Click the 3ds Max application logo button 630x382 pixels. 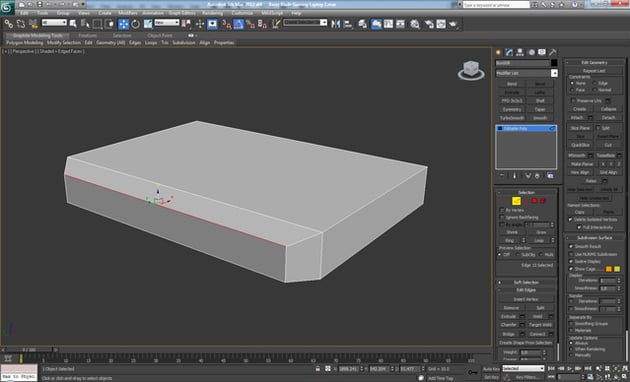click(7, 7)
